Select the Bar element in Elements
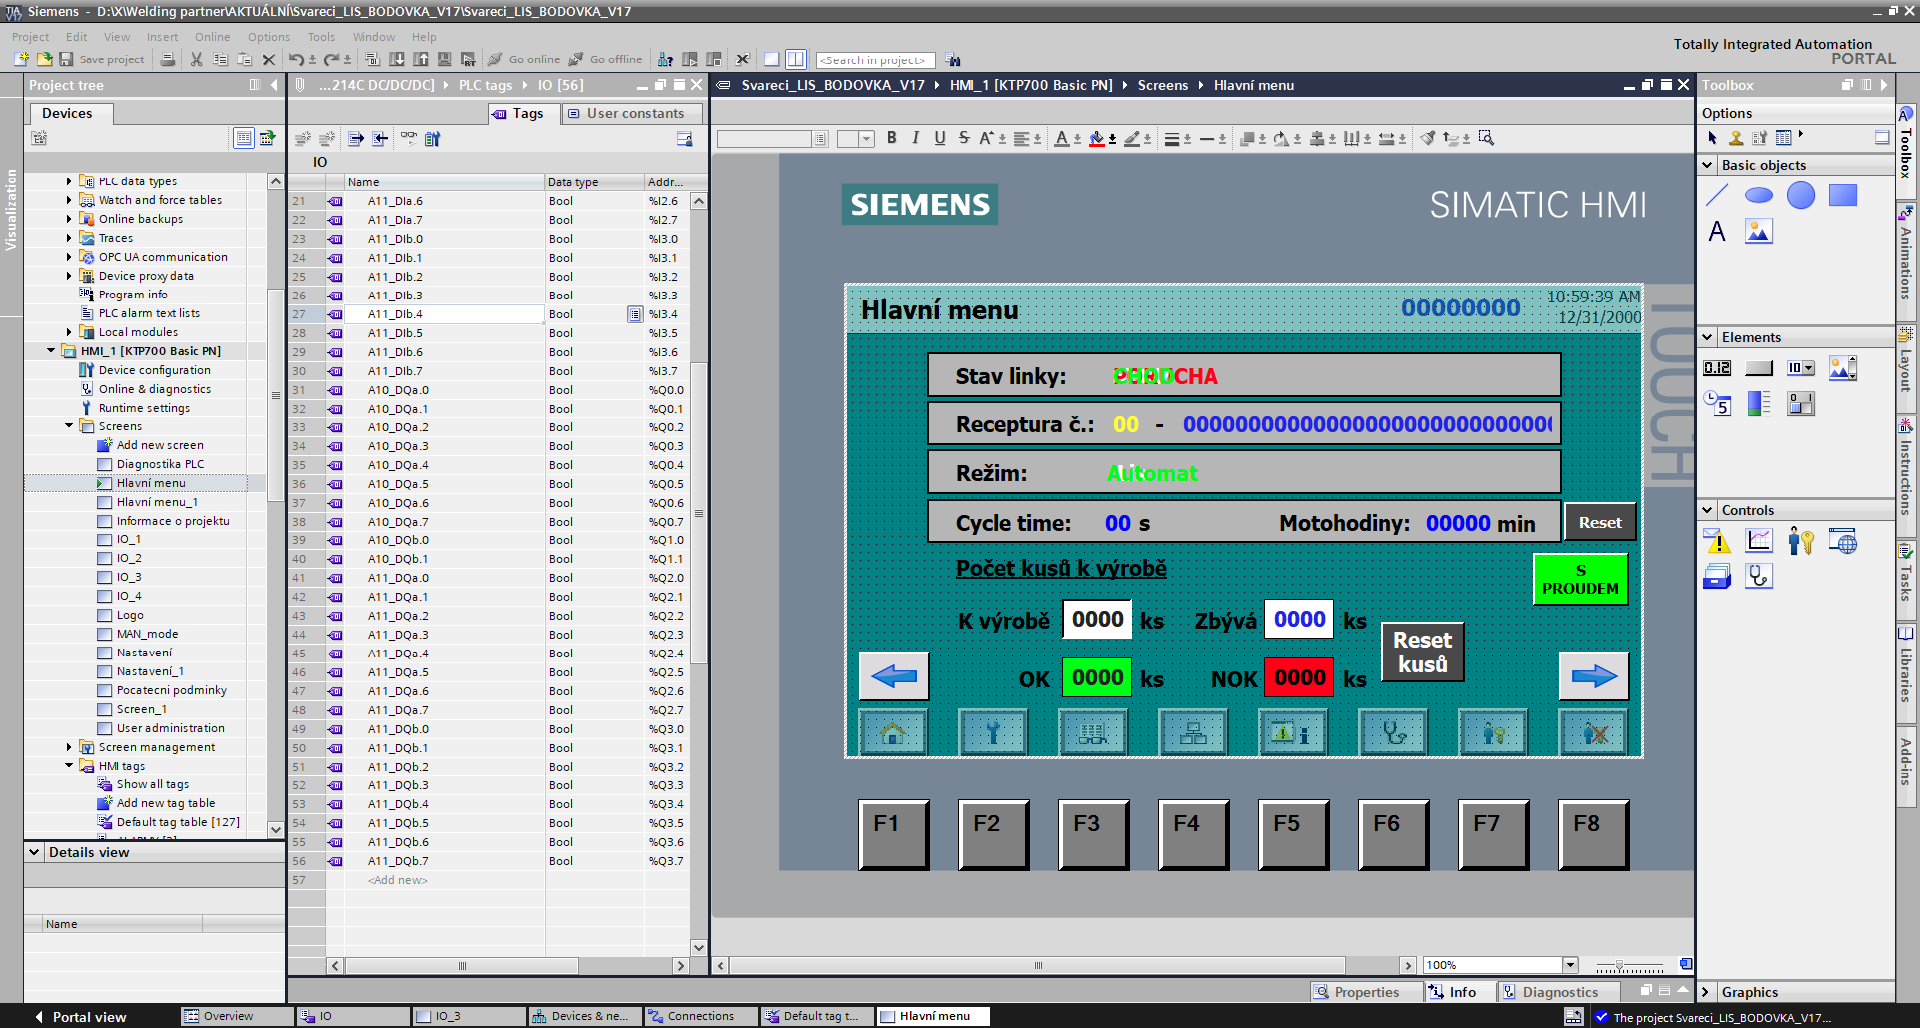This screenshot has height=1028, width=1920. point(1759,404)
